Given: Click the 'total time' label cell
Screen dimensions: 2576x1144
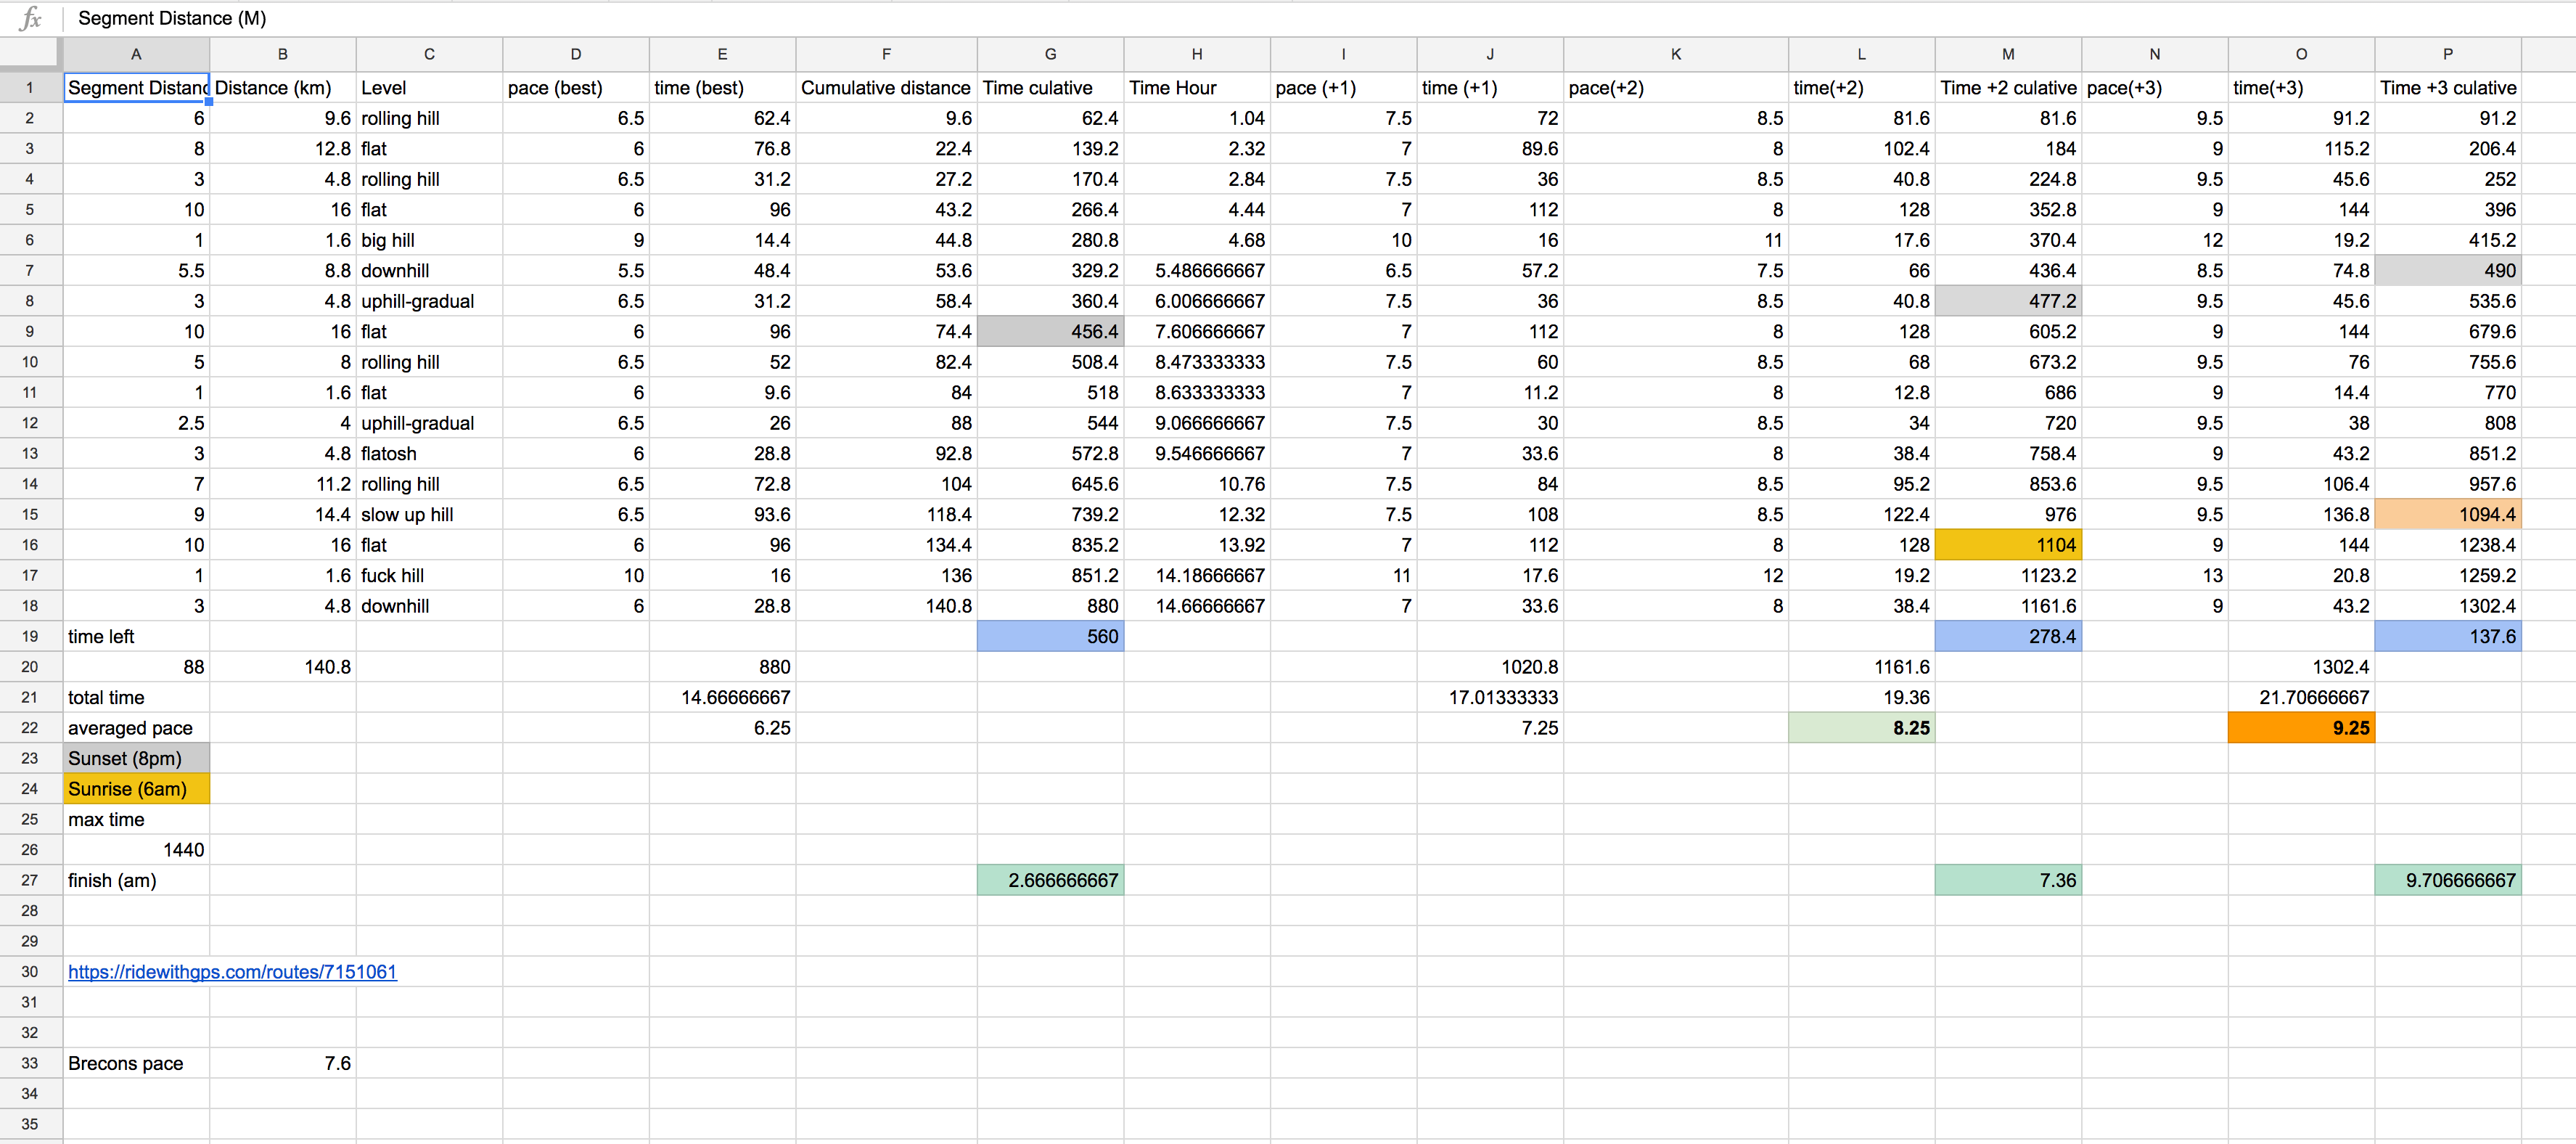Looking at the screenshot, I should click(136, 698).
